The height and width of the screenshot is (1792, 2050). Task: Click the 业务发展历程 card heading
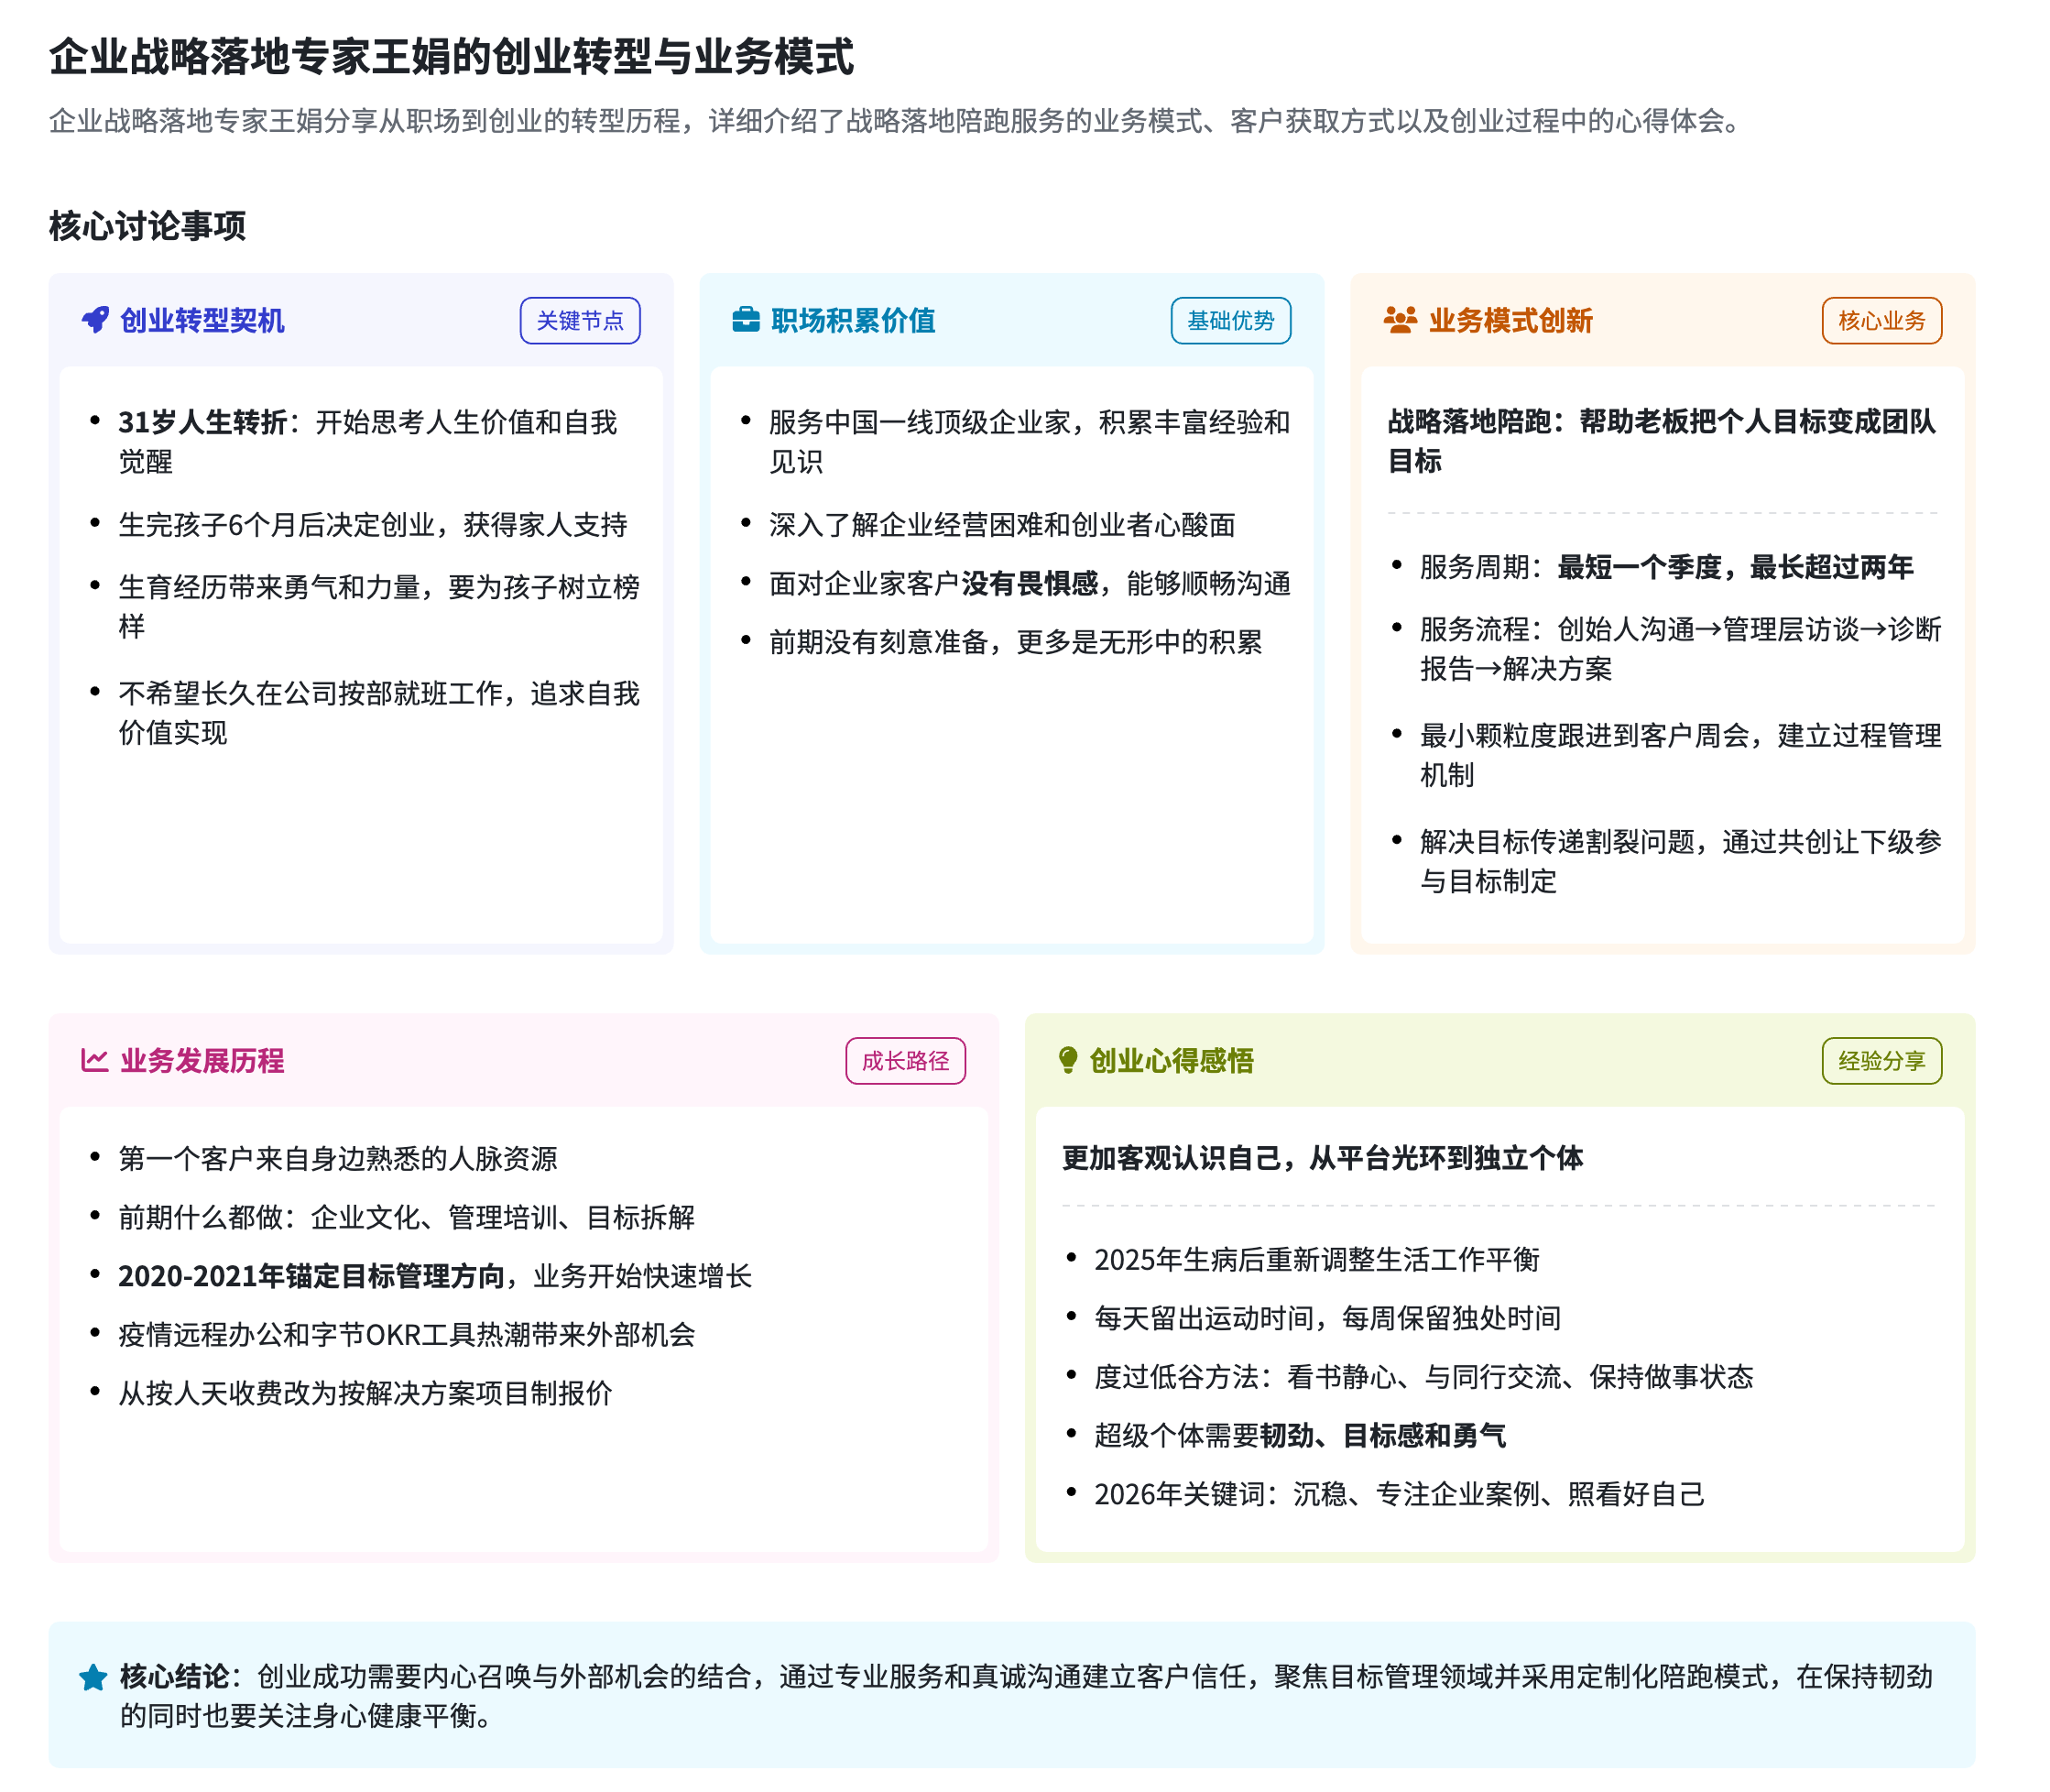[x=202, y=1060]
